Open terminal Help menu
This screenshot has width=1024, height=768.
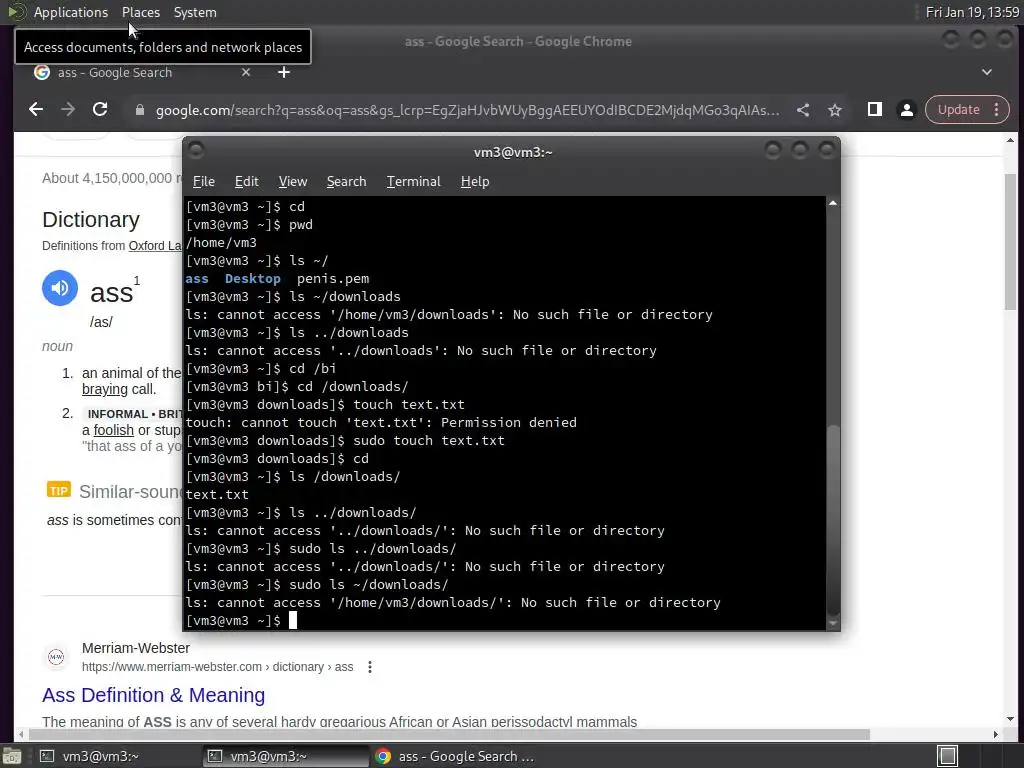point(475,182)
